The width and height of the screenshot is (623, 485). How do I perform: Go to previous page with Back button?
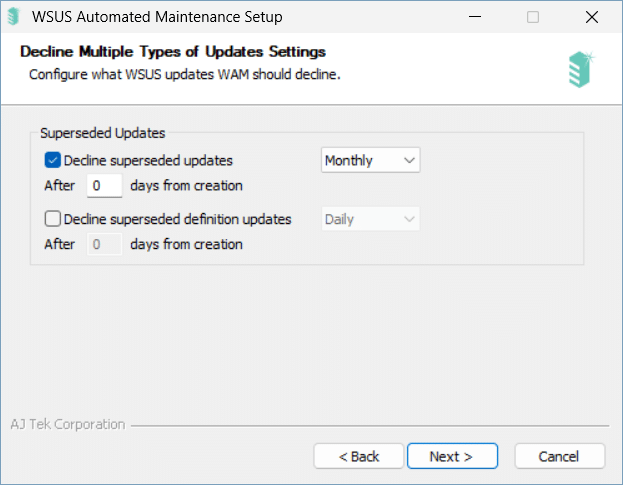[x=359, y=456]
